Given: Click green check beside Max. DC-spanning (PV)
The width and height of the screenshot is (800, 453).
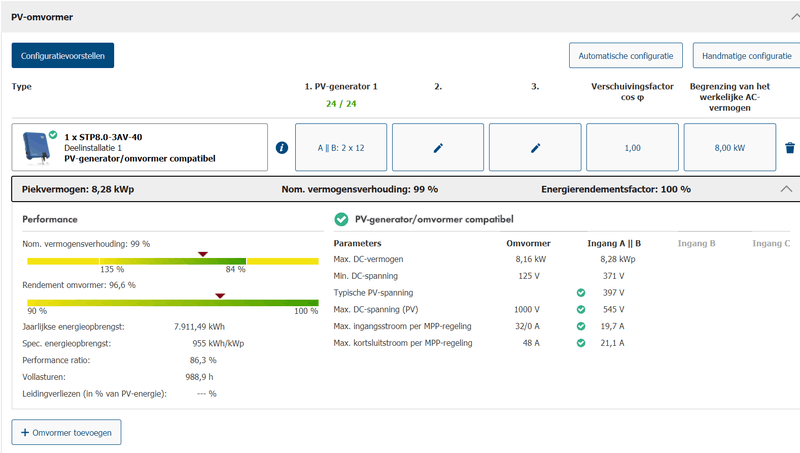Looking at the screenshot, I should [580, 310].
